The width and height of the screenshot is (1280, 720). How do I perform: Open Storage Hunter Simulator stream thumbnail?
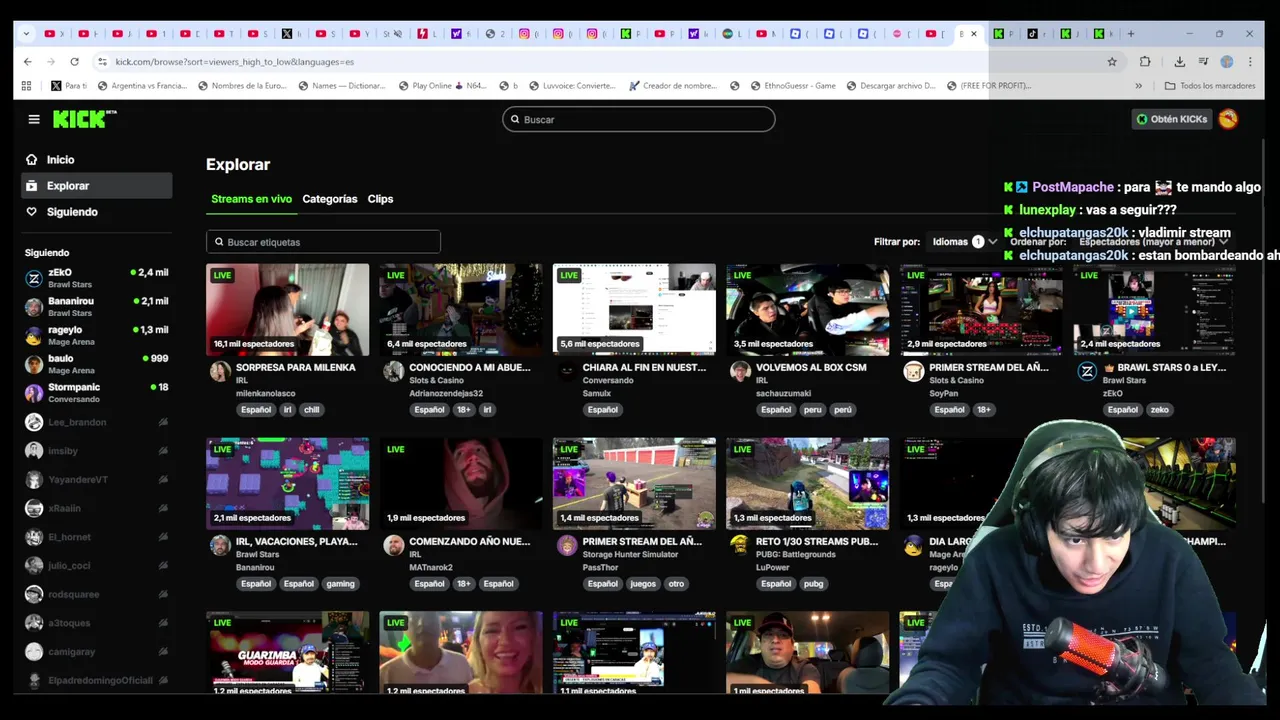[x=634, y=483]
